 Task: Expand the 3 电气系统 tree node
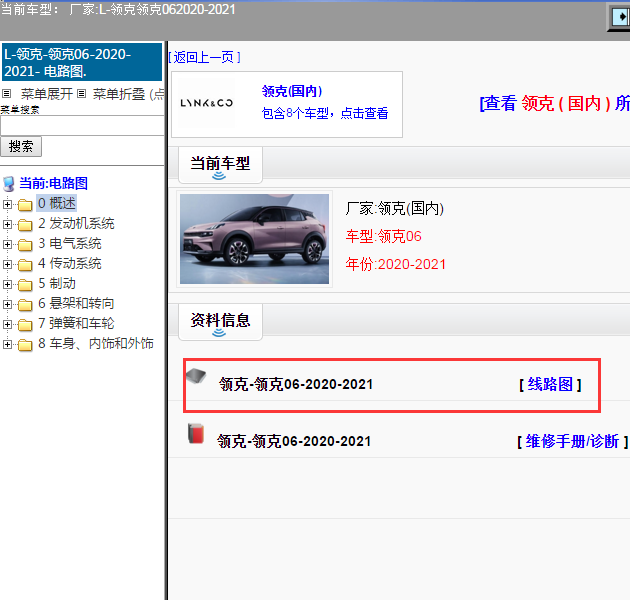7,244
